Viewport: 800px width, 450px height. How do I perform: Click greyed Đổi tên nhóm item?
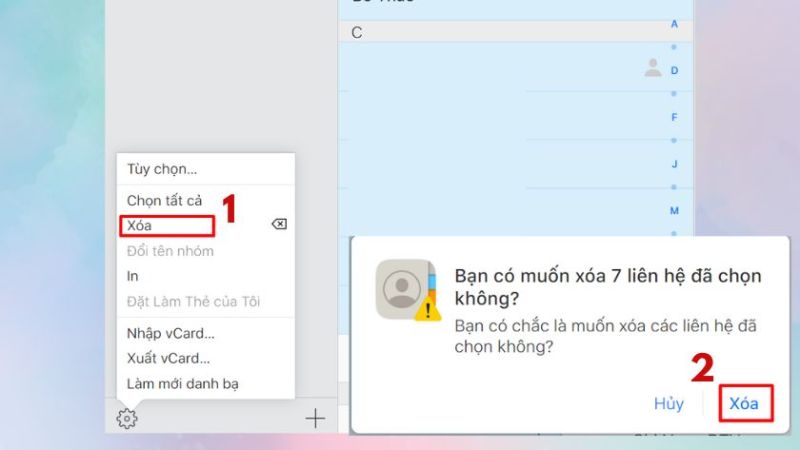coord(170,251)
